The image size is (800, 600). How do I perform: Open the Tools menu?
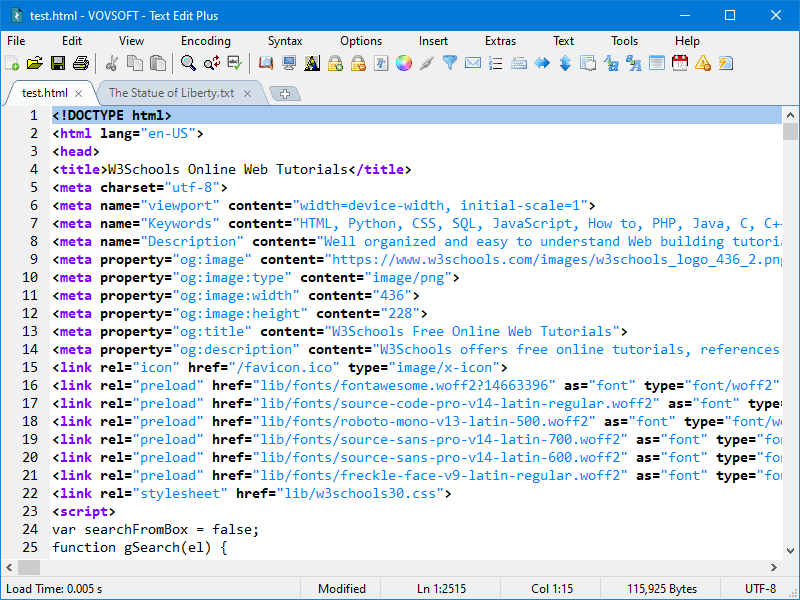tap(624, 41)
